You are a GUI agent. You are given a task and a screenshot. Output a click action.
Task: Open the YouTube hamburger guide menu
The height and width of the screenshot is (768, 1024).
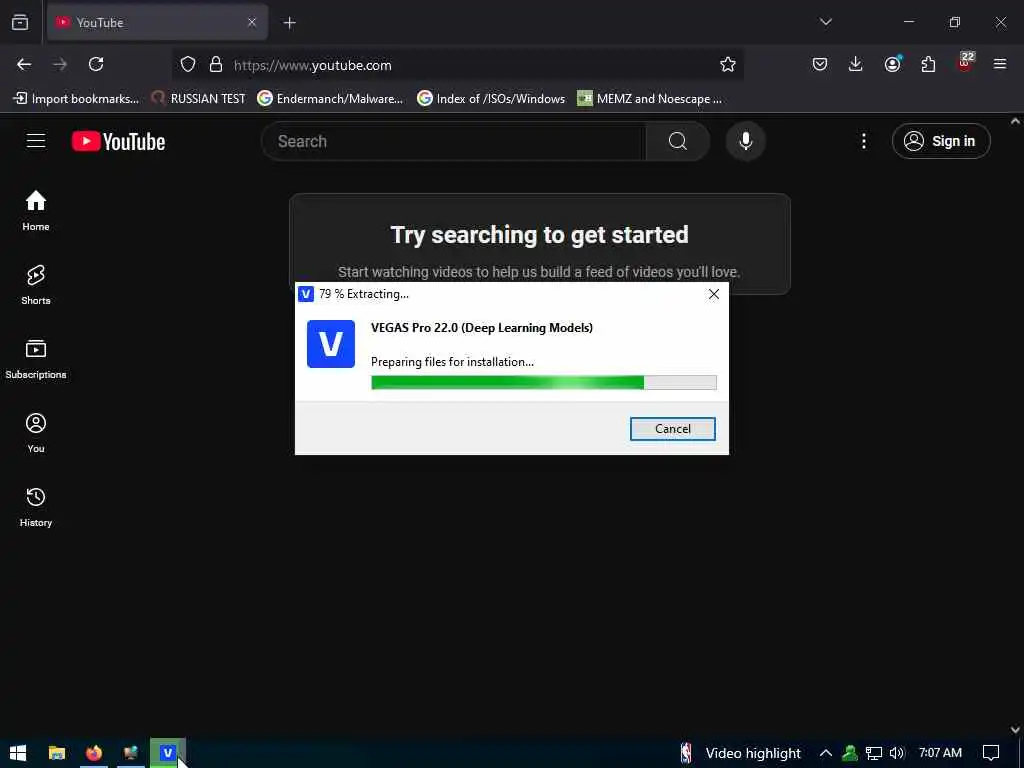tap(36, 141)
